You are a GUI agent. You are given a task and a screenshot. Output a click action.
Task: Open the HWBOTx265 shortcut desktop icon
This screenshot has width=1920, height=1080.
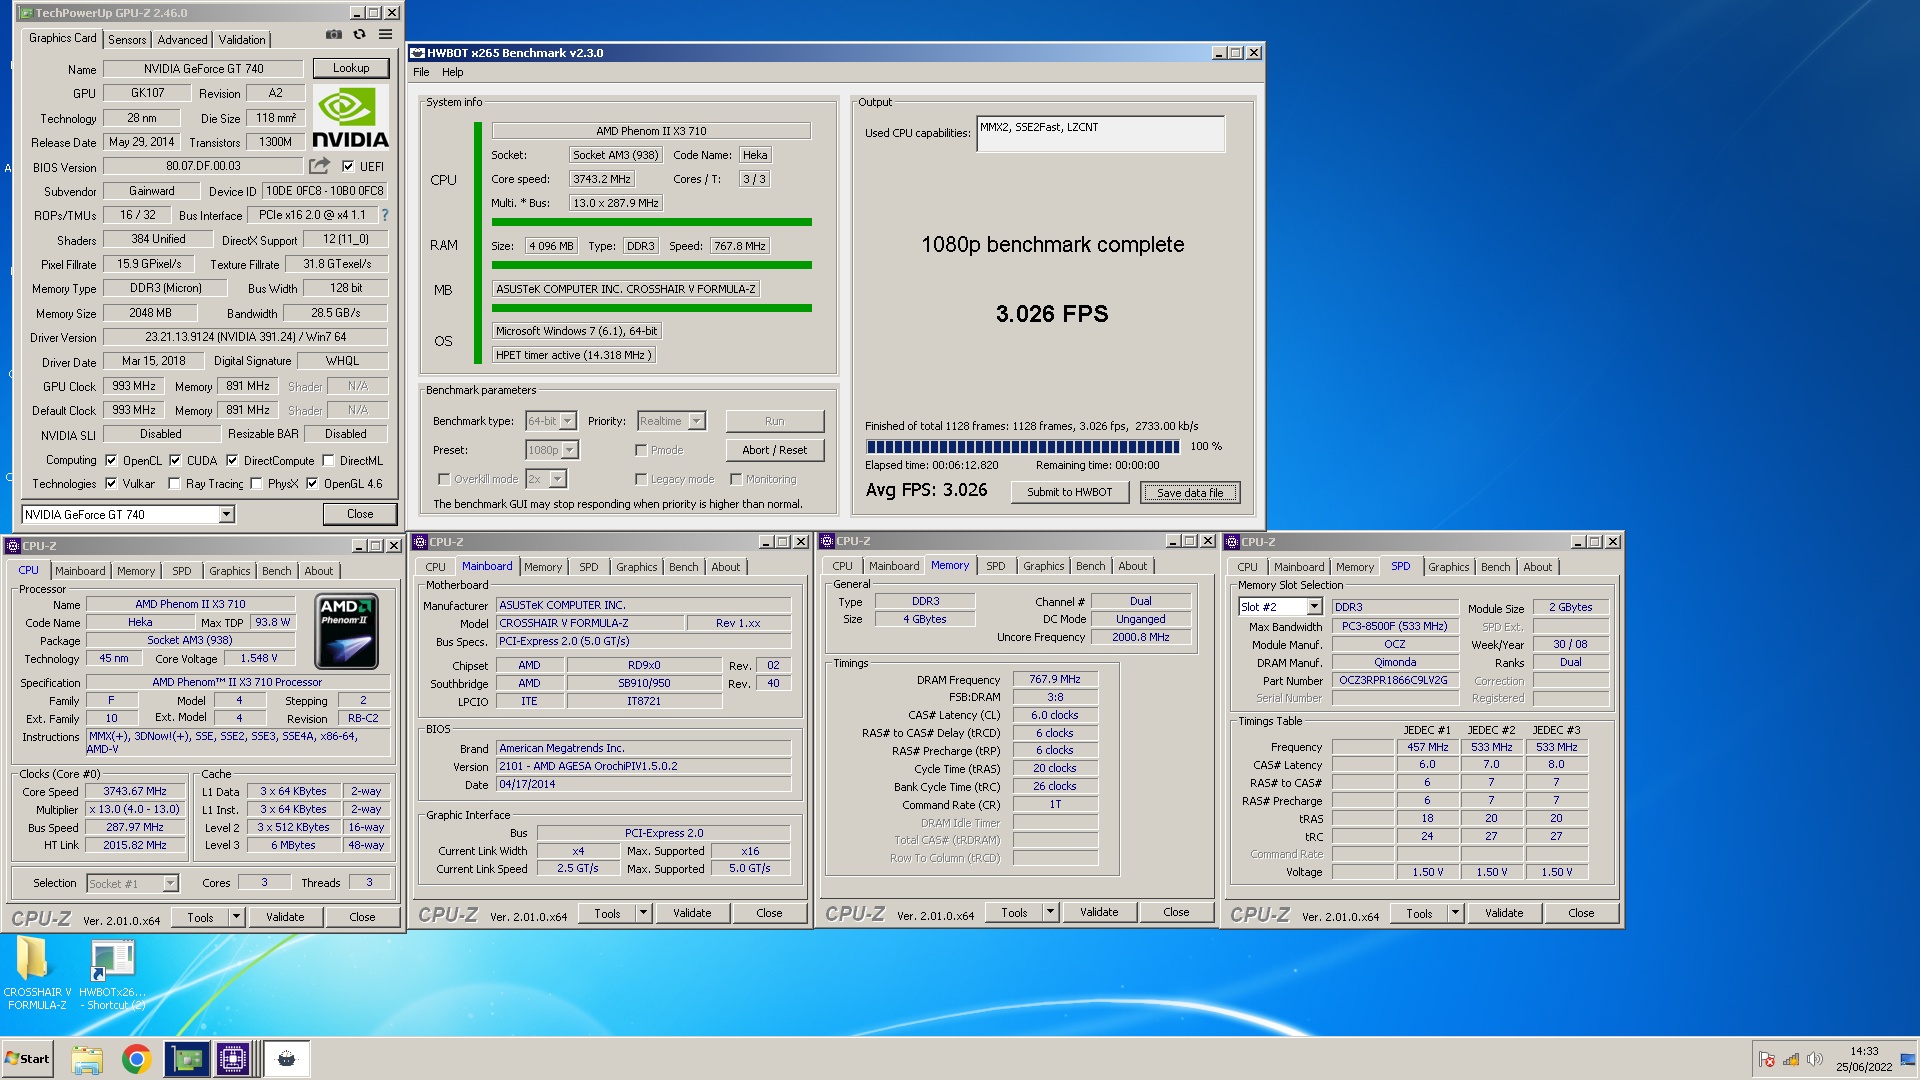point(113,973)
